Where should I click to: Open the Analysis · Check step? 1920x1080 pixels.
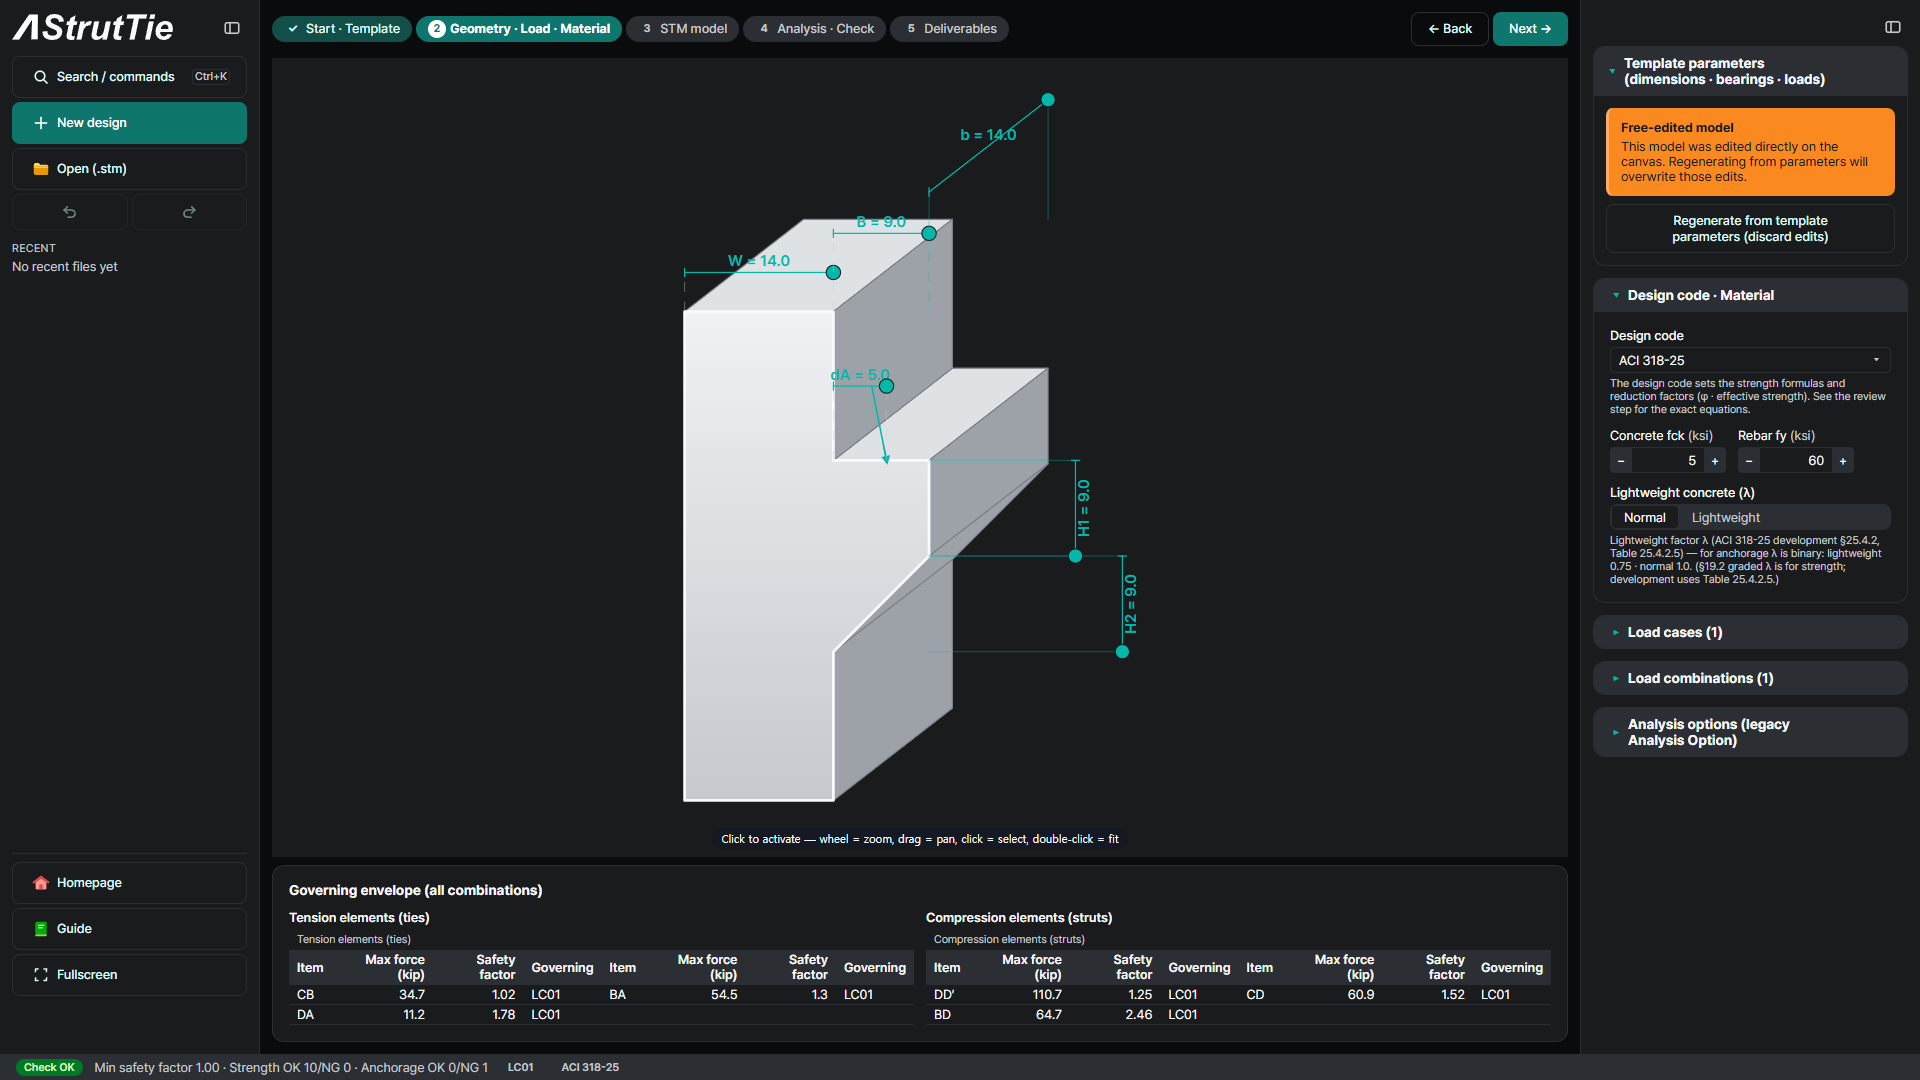815,29
